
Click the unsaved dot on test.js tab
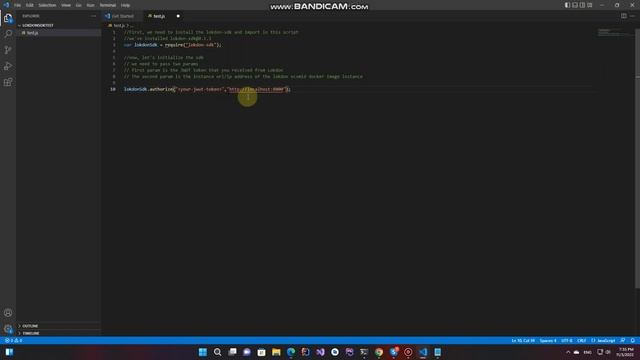point(178,16)
